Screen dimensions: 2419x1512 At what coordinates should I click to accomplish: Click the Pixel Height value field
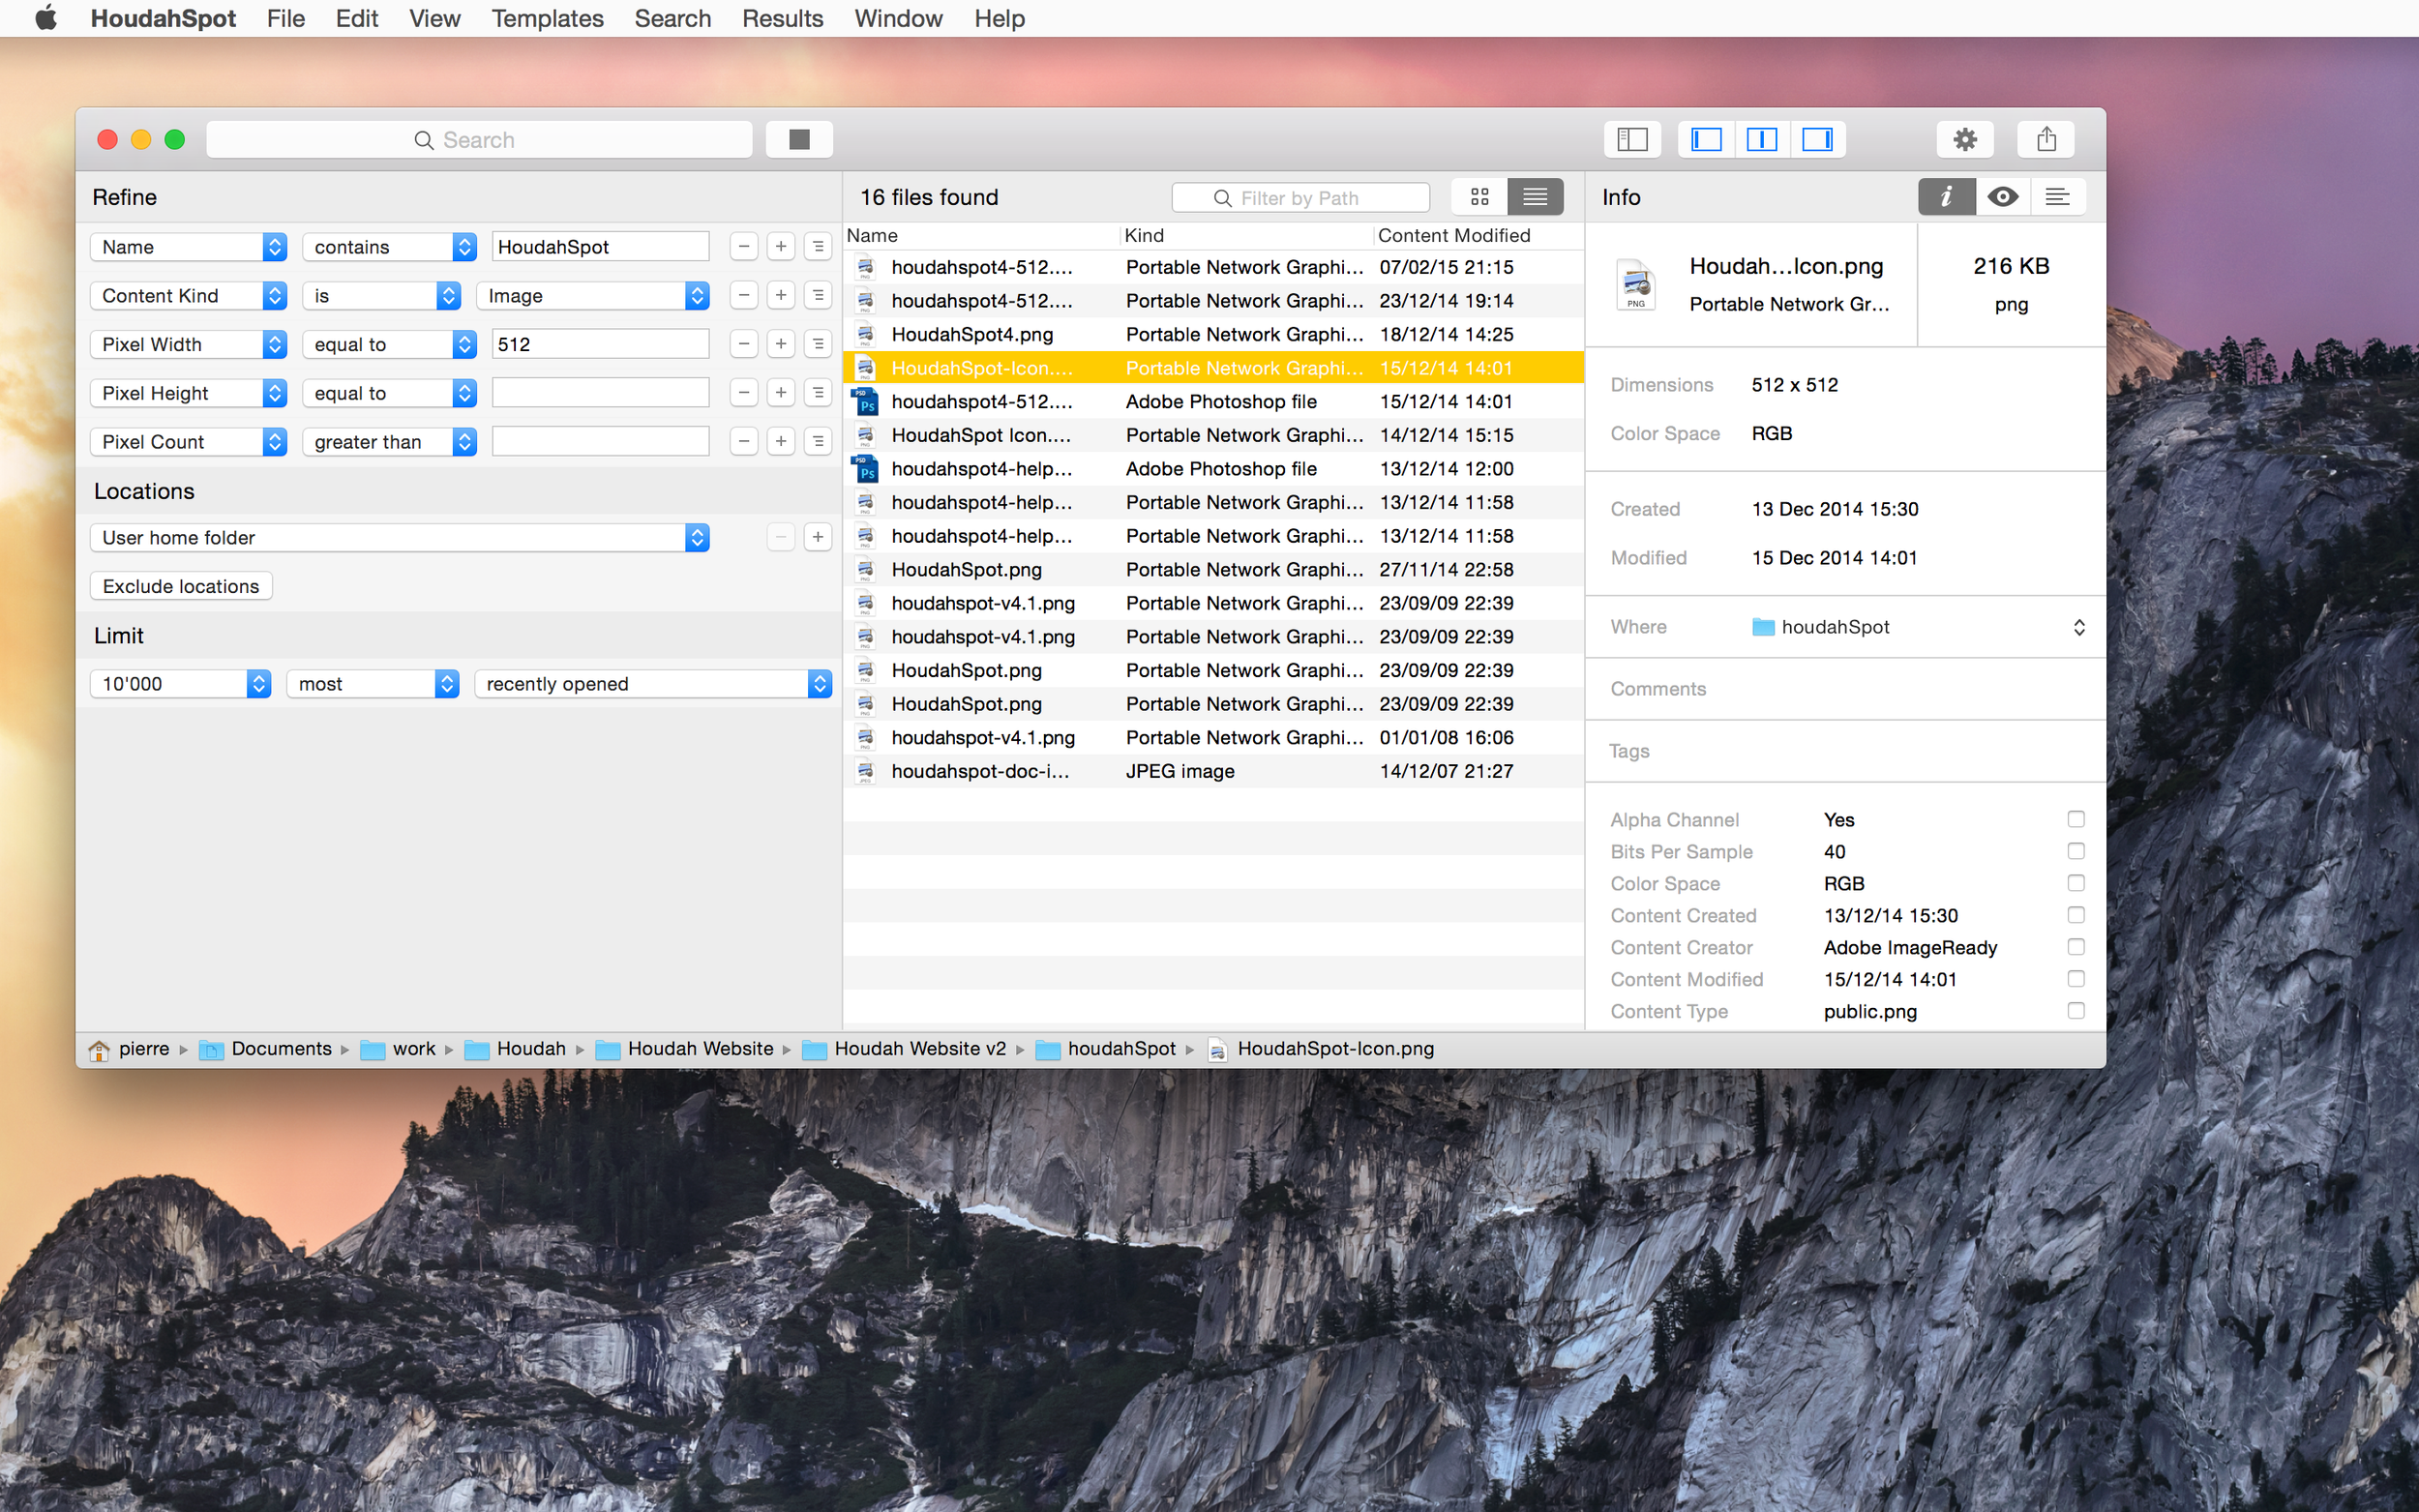(600, 393)
